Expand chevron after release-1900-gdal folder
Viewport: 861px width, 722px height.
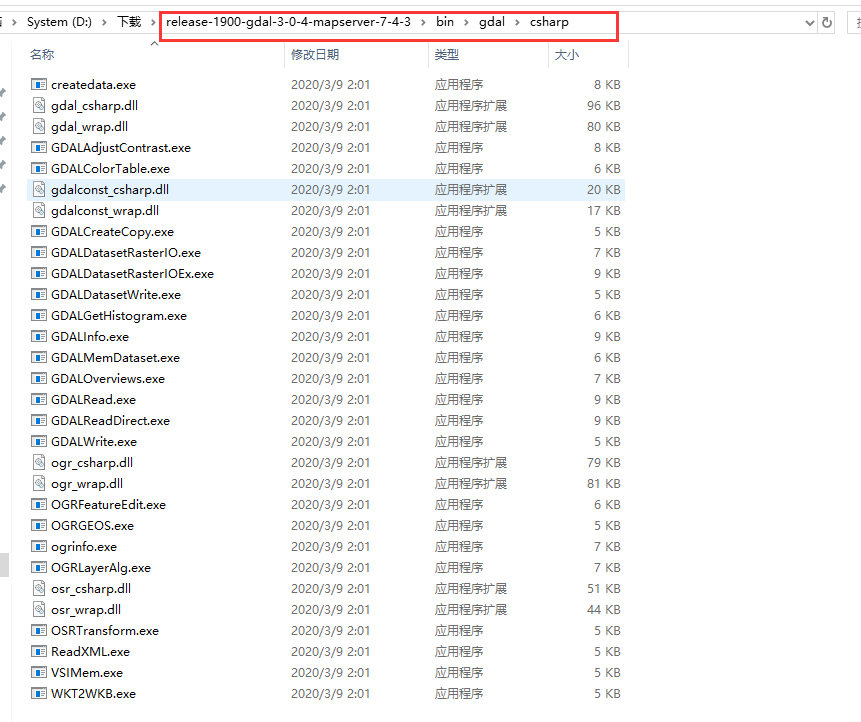point(423,23)
